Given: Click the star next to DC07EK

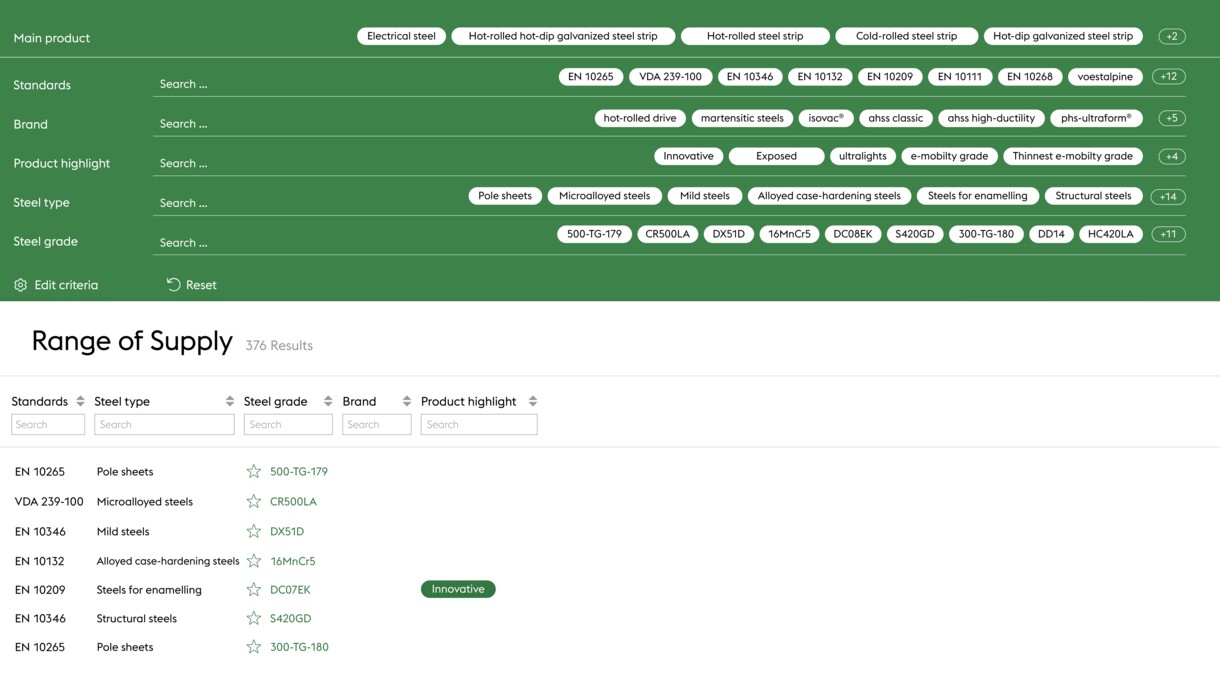Looking at the screenshot, I should pyautogui.click(x=254, y=590).
